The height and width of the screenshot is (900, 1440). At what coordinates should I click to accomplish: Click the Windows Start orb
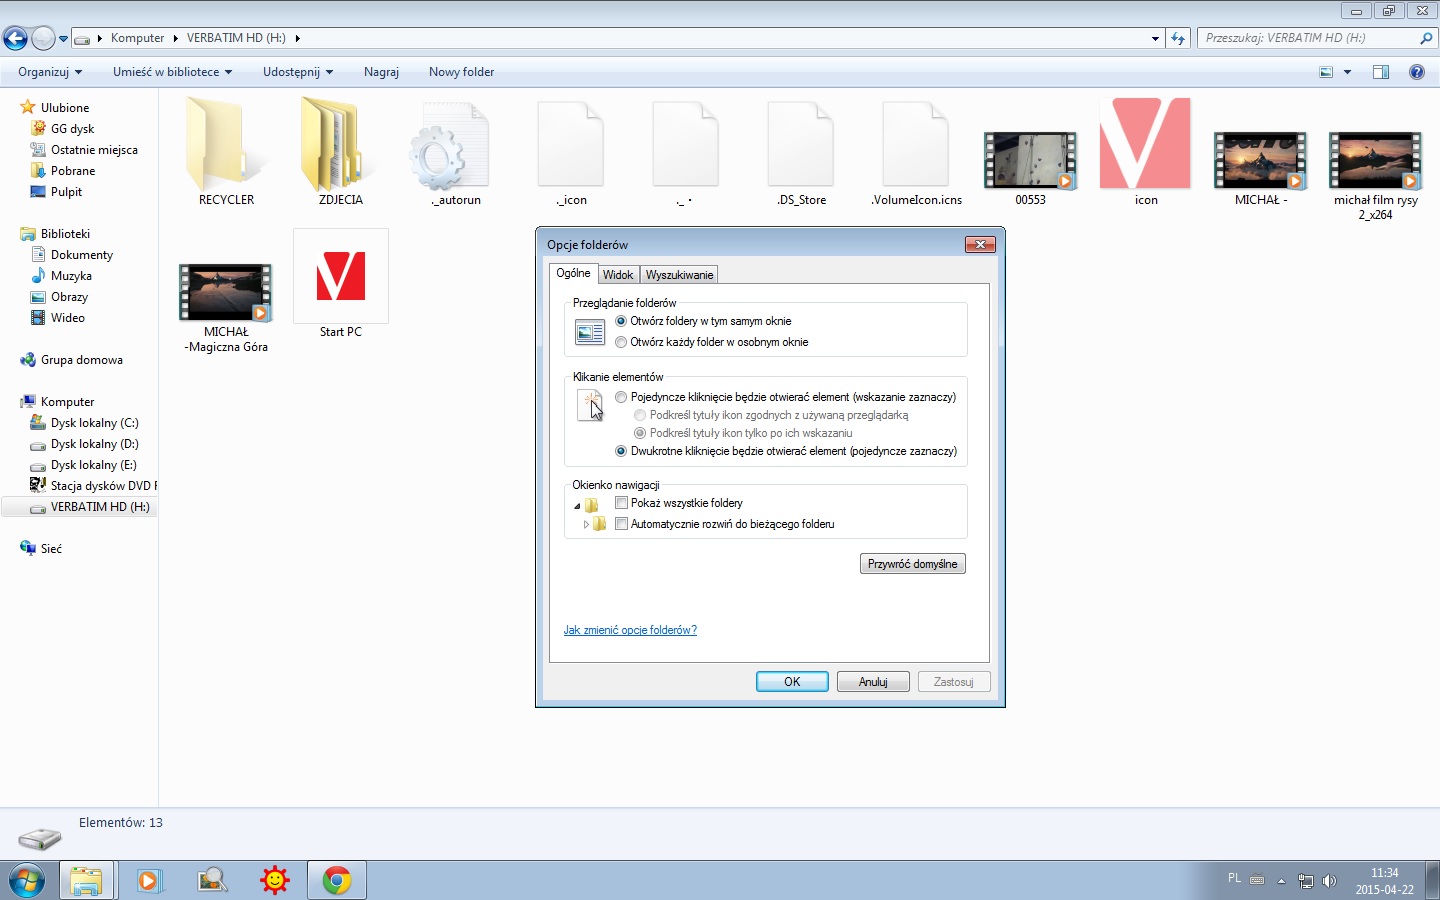(27, 880)
